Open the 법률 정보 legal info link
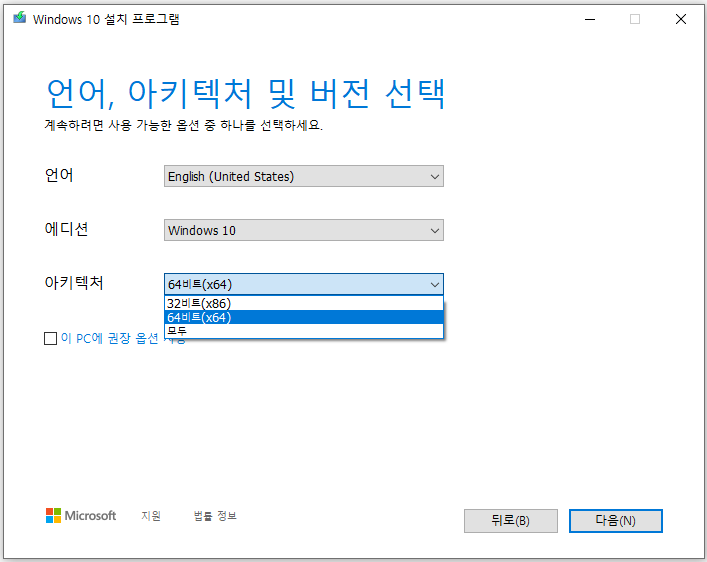 click(215, 516)
